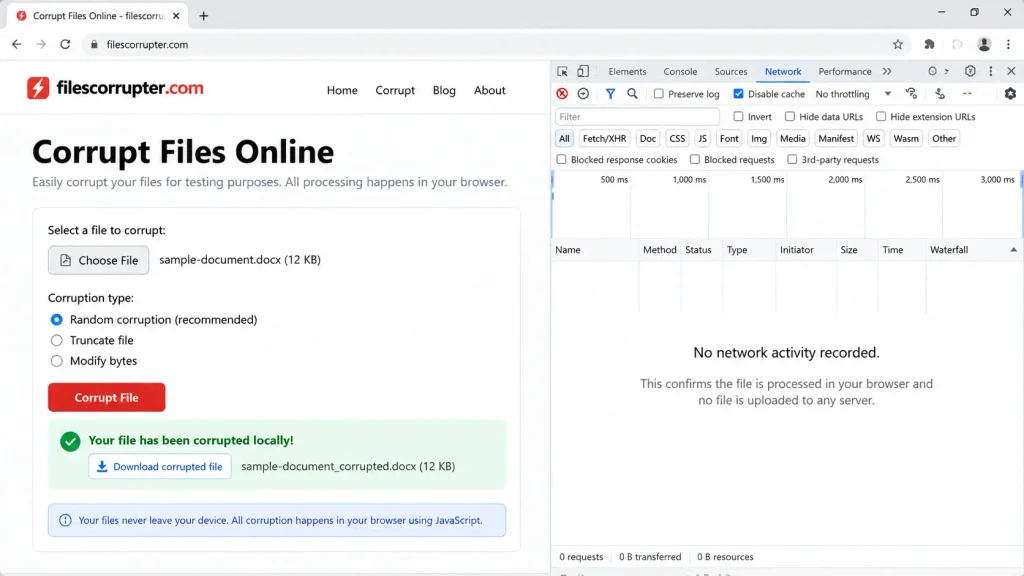Sort by the Waterfall column arrow

pyautogui.click(x=1014, y=249)
